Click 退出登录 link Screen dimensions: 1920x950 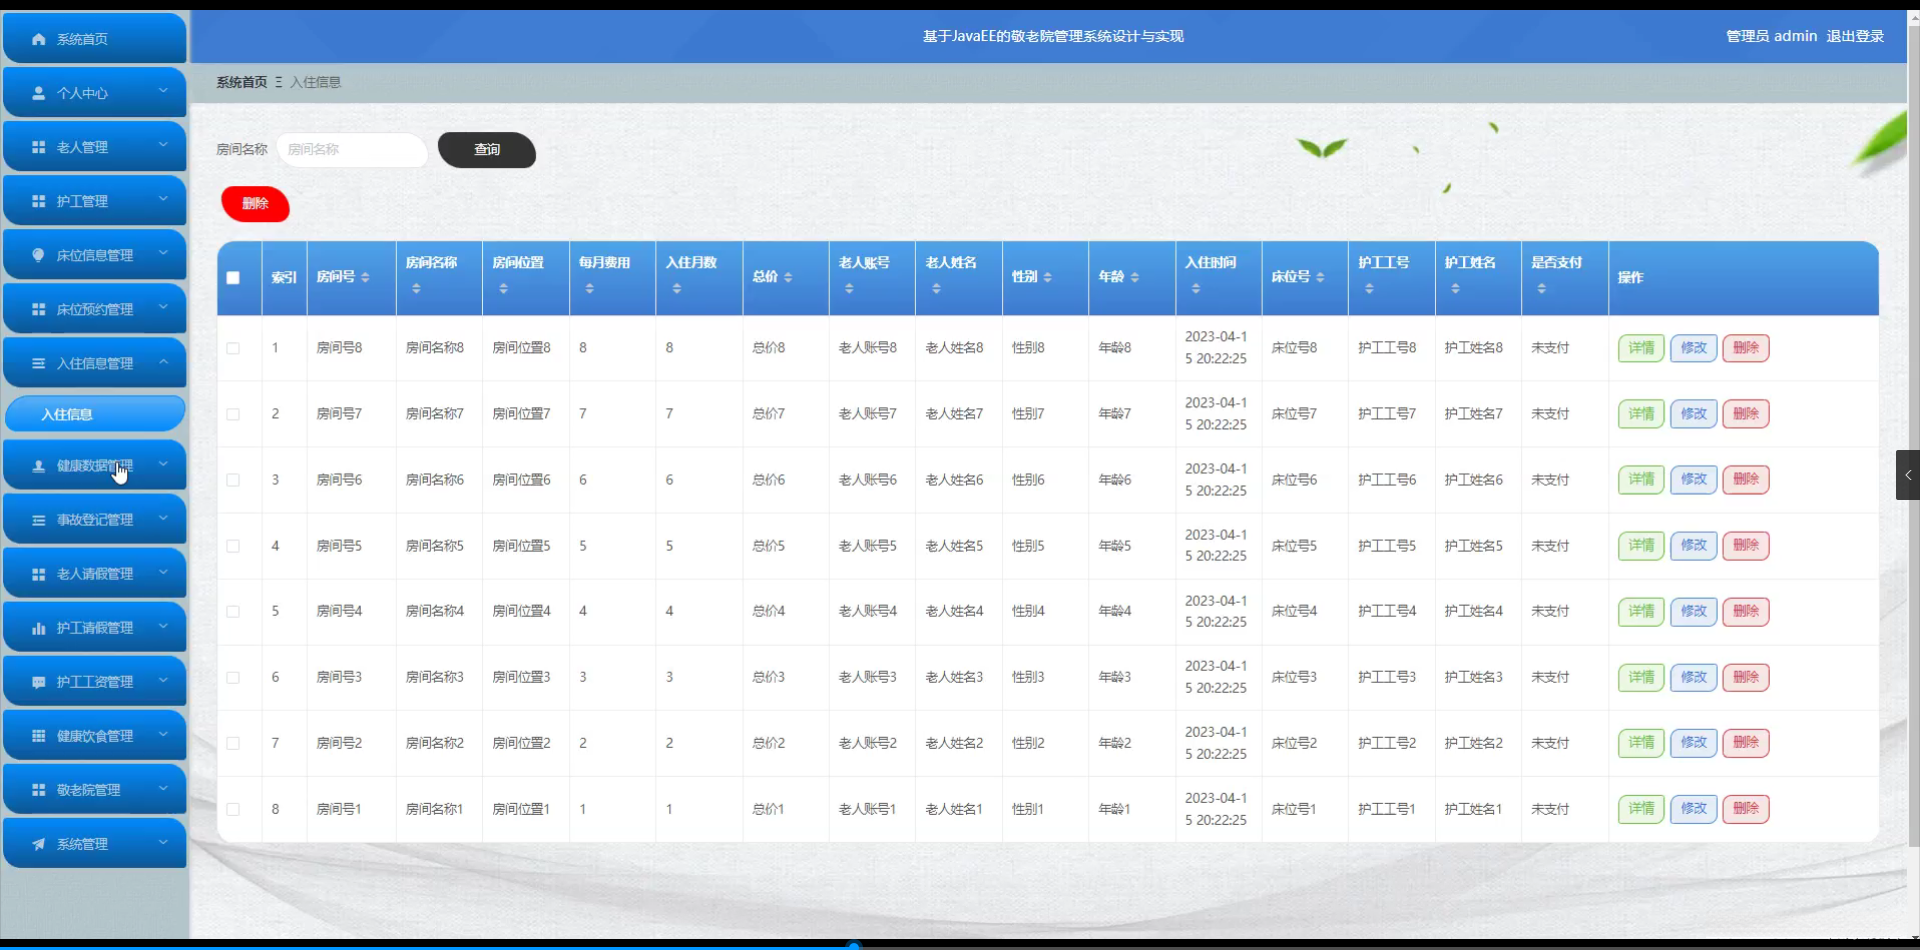pos(1855,36)
